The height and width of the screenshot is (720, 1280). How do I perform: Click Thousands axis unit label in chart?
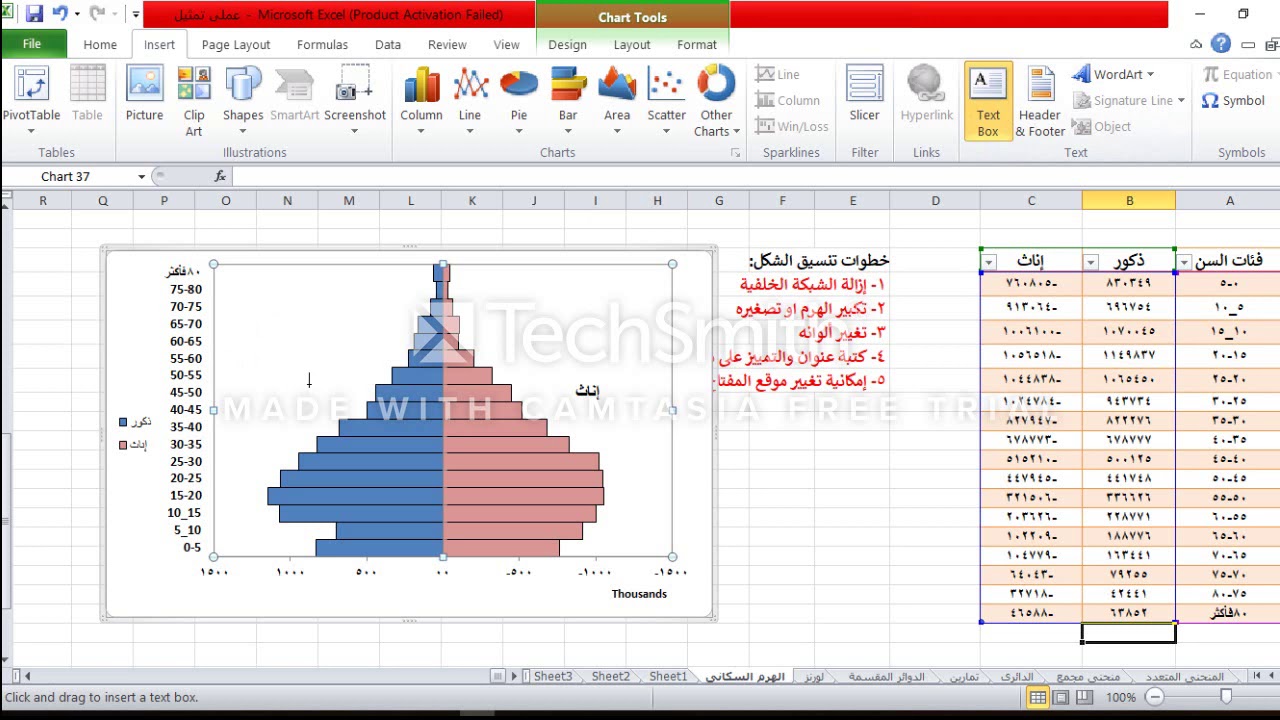click(639, 594)
